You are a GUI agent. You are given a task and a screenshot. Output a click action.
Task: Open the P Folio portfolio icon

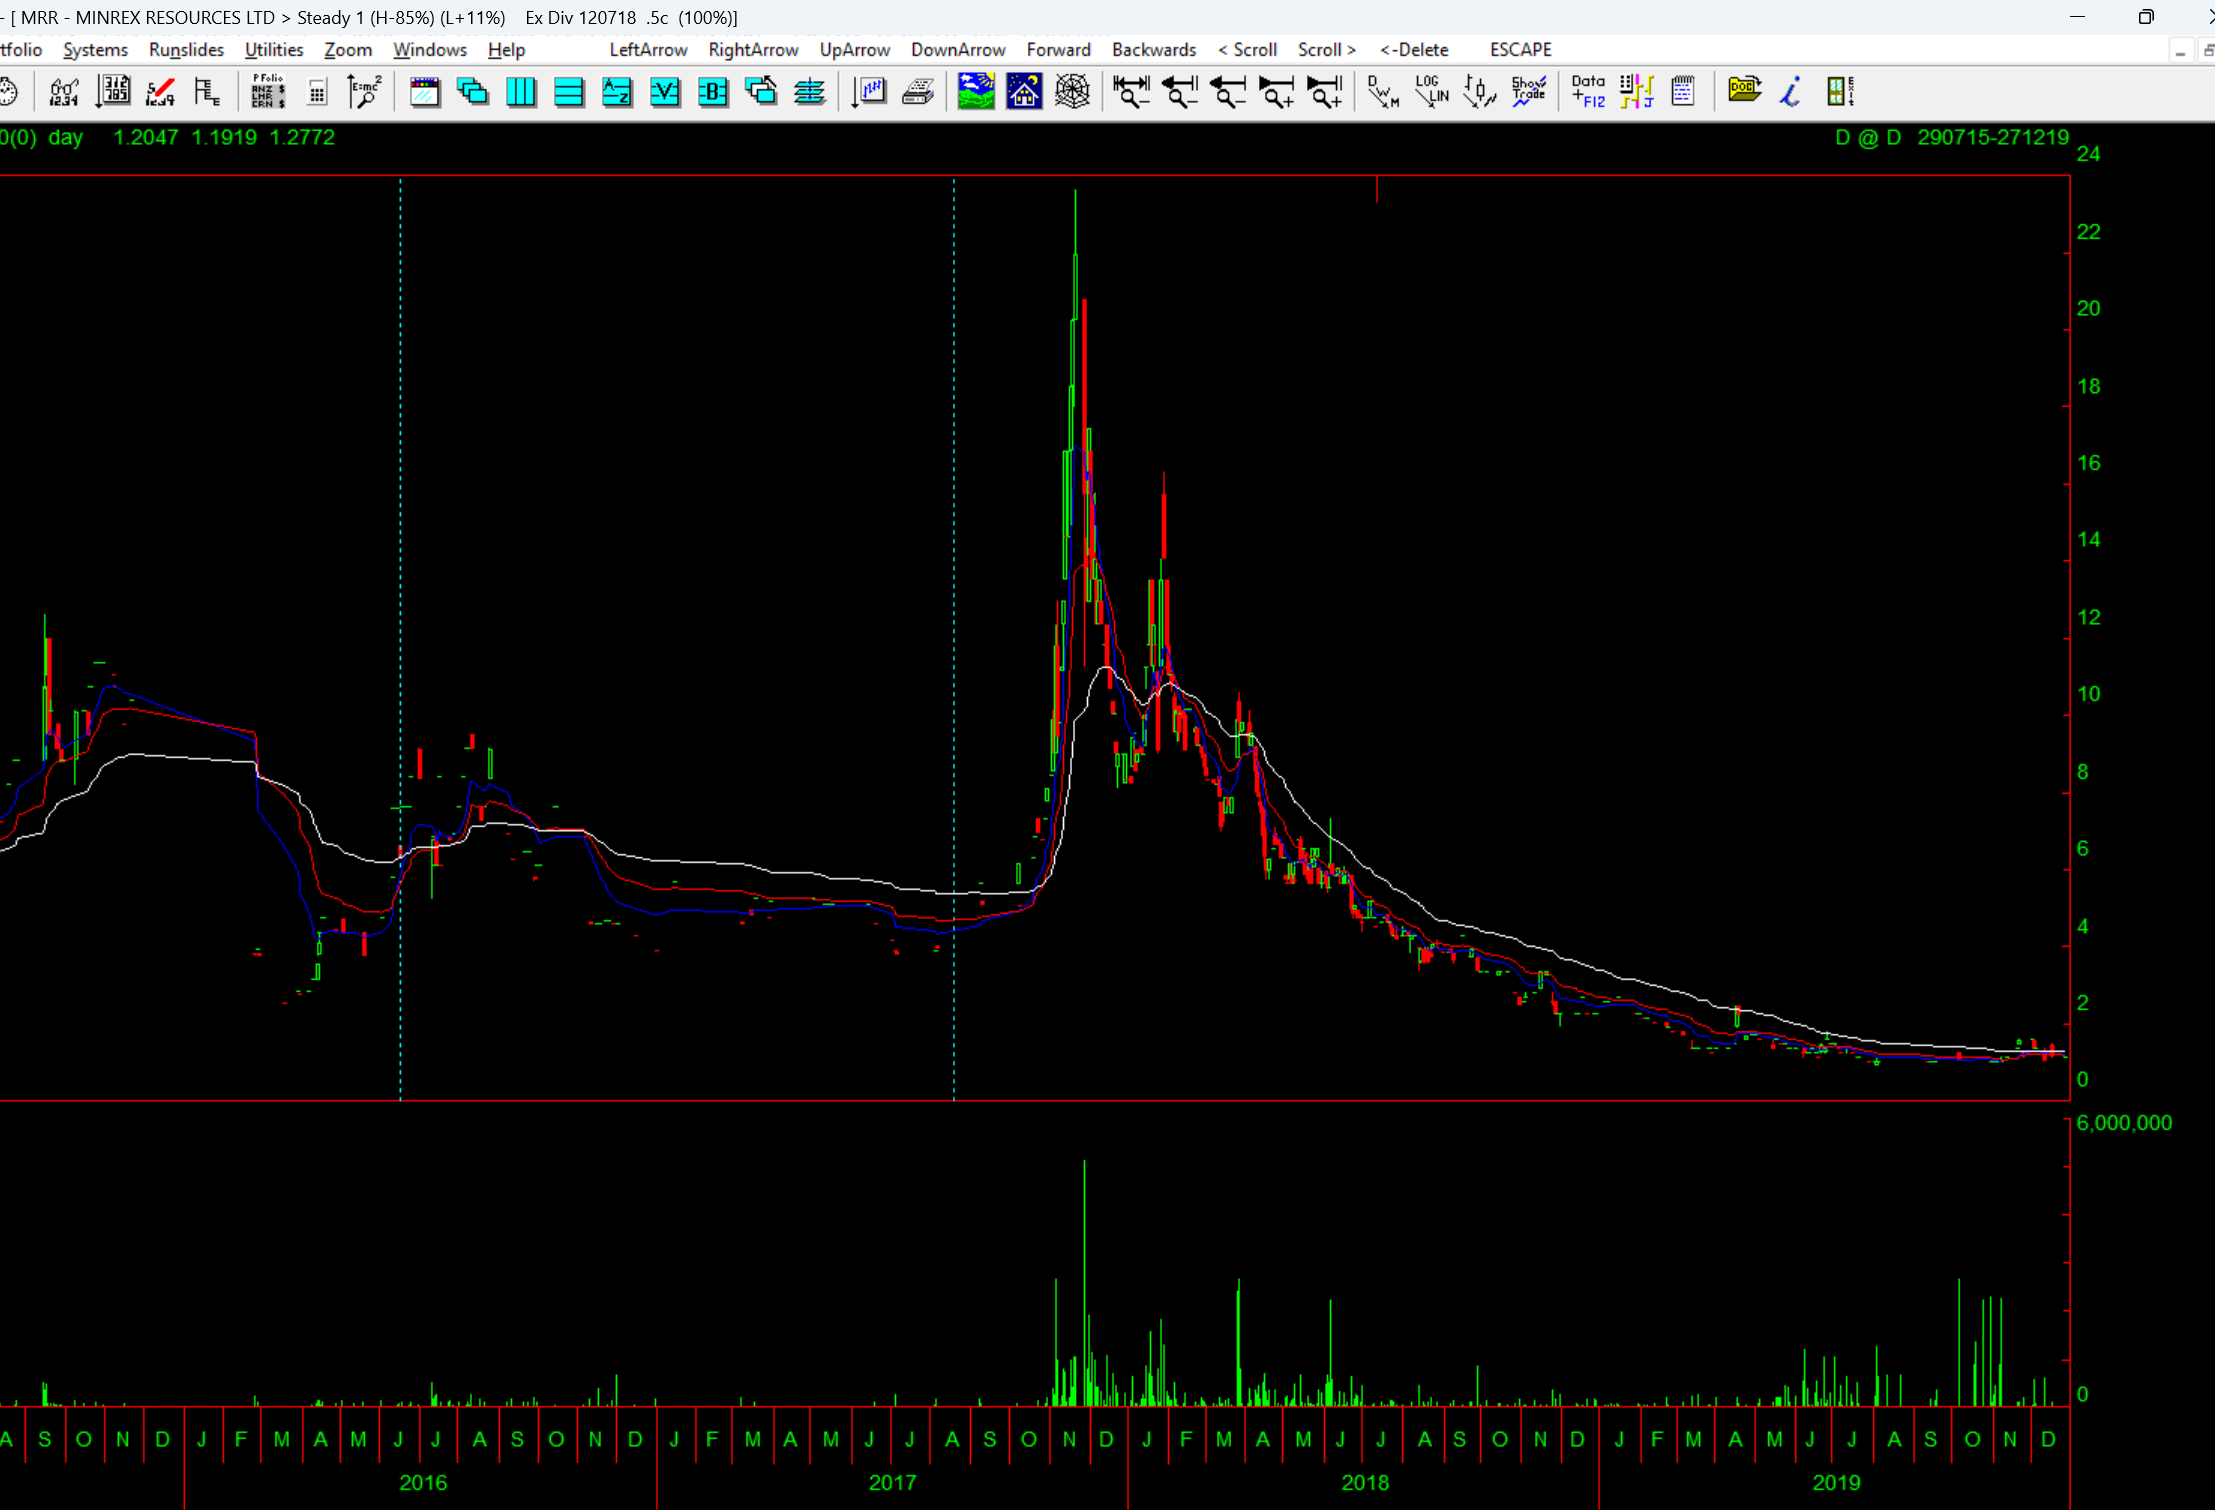(x=268, y=92)
